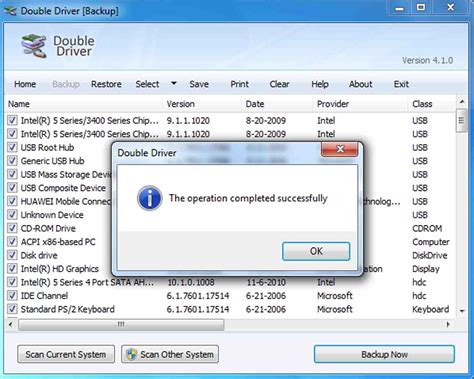
Task: Uncheck the Disk drive checkbox
Action: pos(12,255)
